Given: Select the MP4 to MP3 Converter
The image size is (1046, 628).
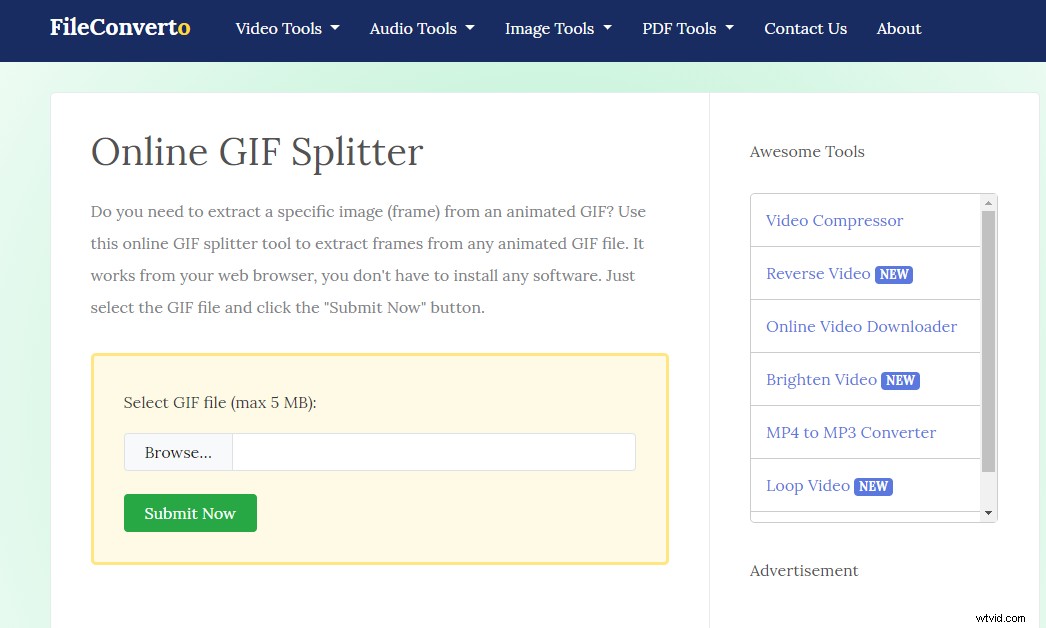Looking at the screenshot, I should [x=850, y=432].
